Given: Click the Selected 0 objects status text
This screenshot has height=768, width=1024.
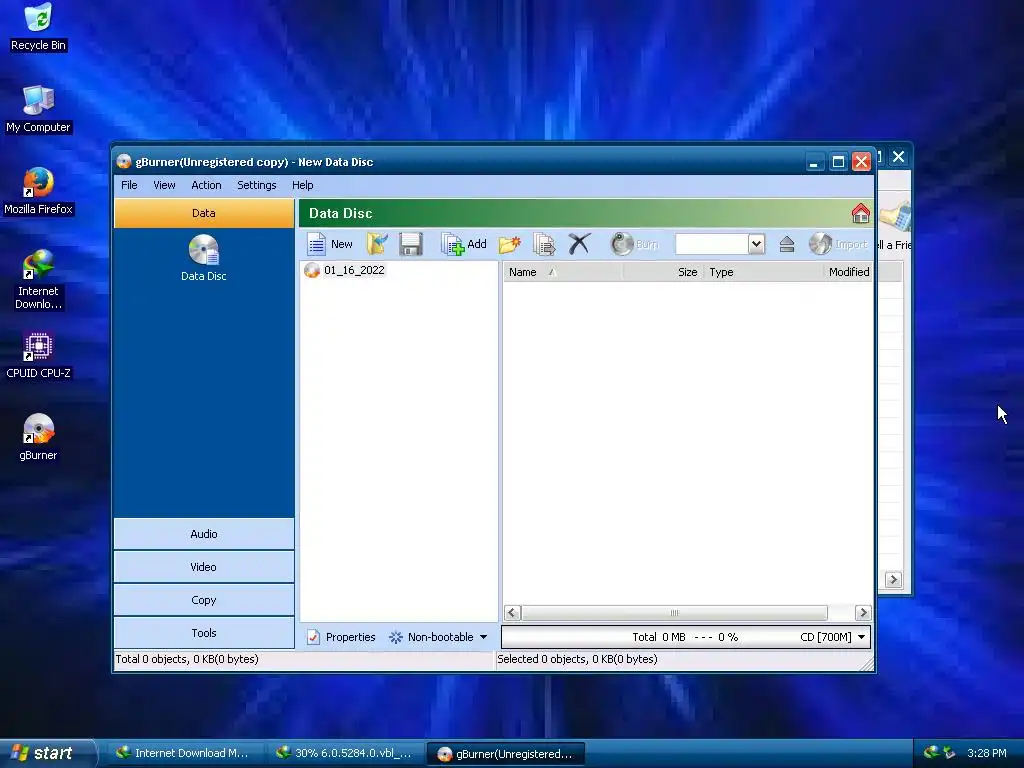Looking at the screenshot, I should 577,659.
